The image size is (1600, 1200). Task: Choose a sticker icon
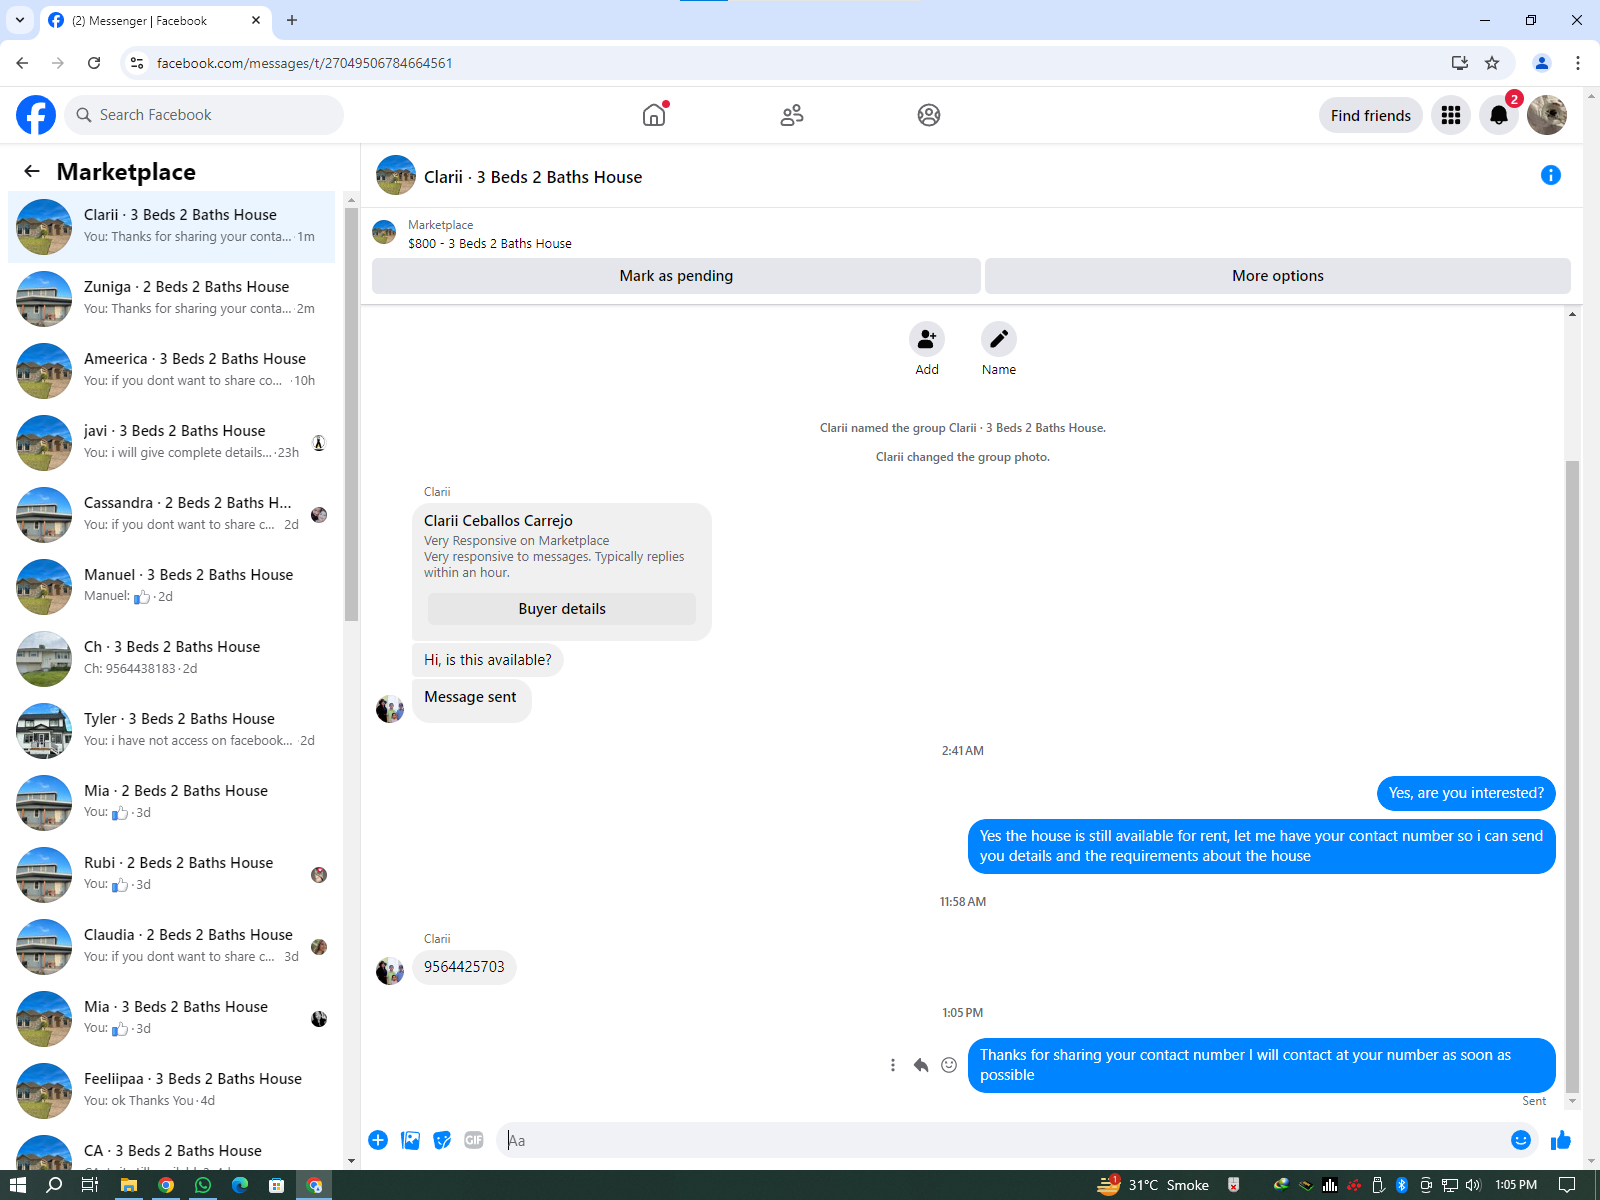coord(442,1140)
